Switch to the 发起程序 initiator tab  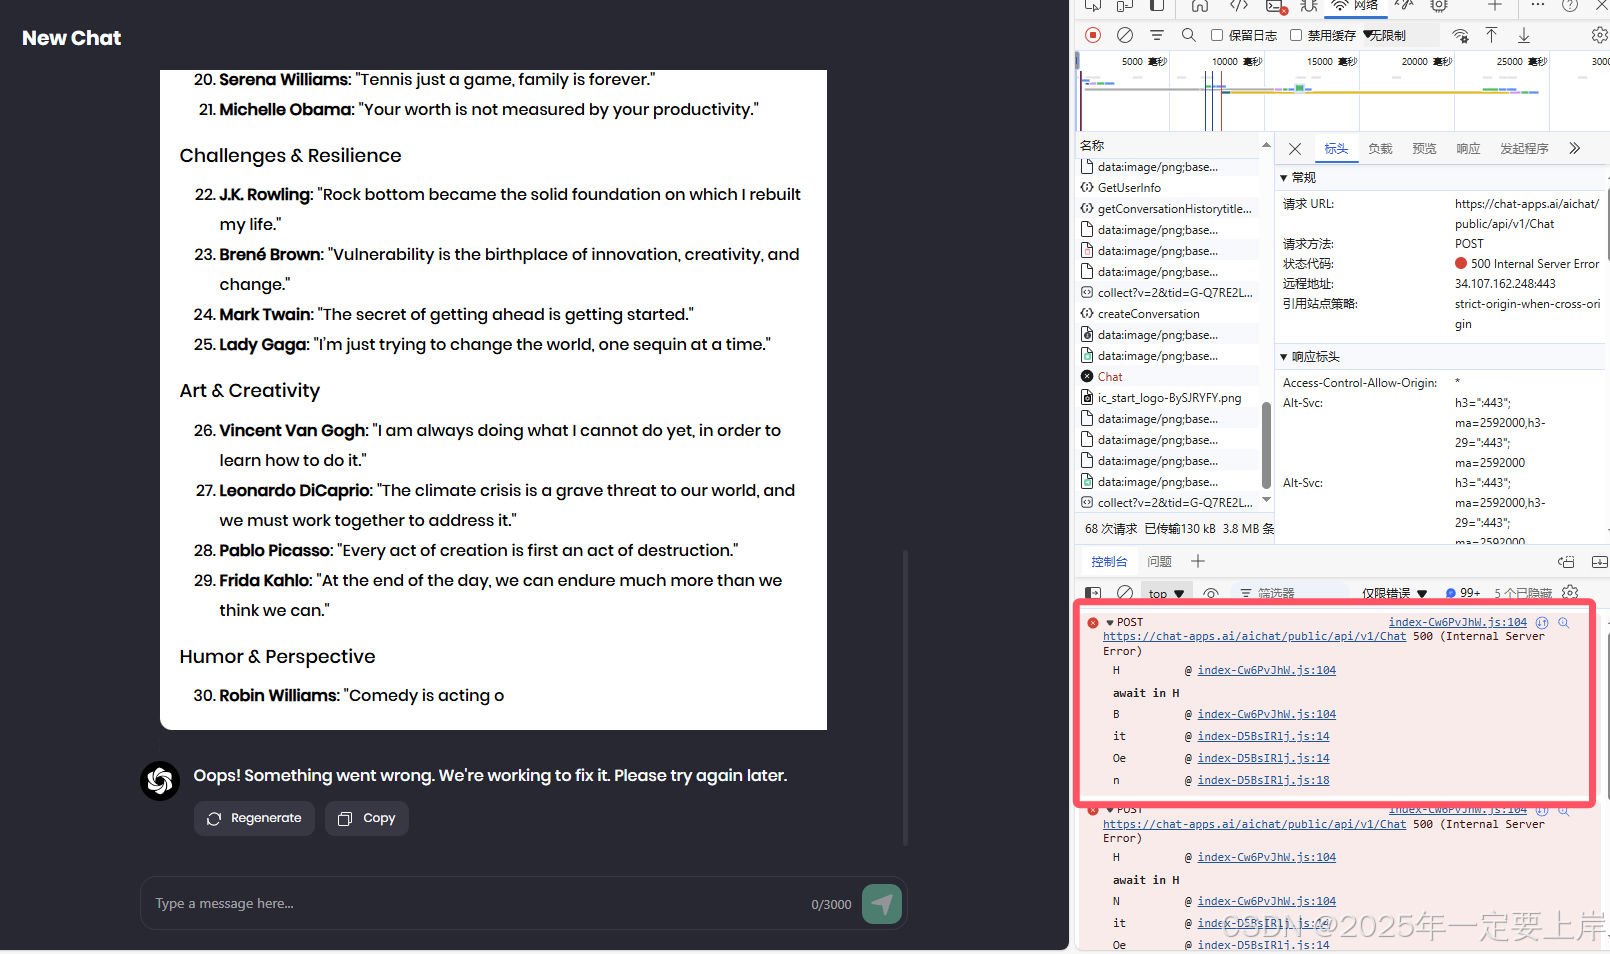(x=1524, y=148)
